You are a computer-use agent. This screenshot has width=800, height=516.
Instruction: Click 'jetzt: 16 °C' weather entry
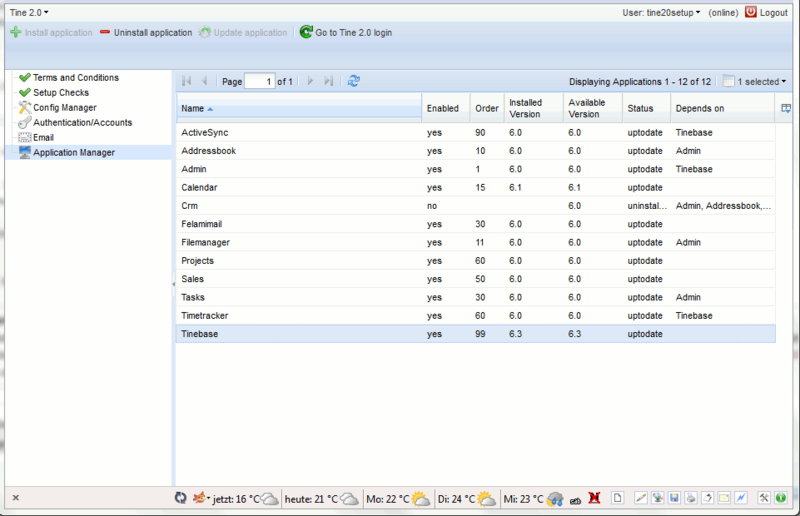click(246, 499)
